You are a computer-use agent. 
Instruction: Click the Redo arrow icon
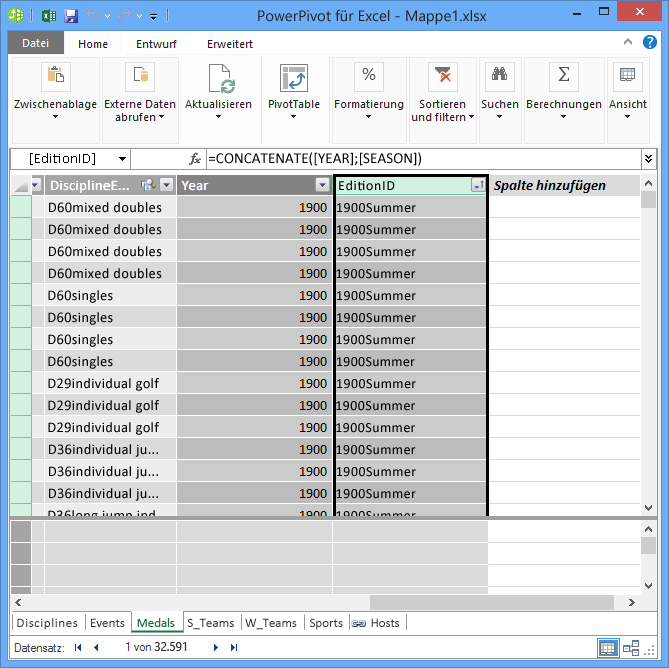click(x=125, y=16)
